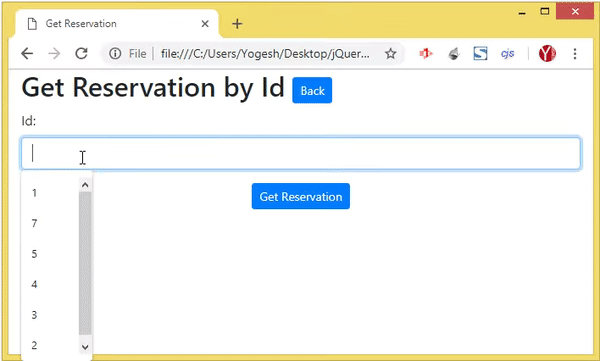Go back using the browser back arrow
The image size is (600, 361).
27,54
